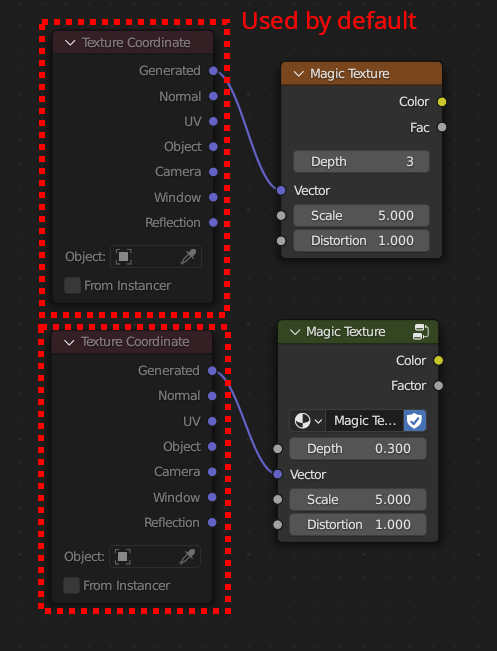Click Camera output socket of upper Texture Coordinate

point(213,172)
